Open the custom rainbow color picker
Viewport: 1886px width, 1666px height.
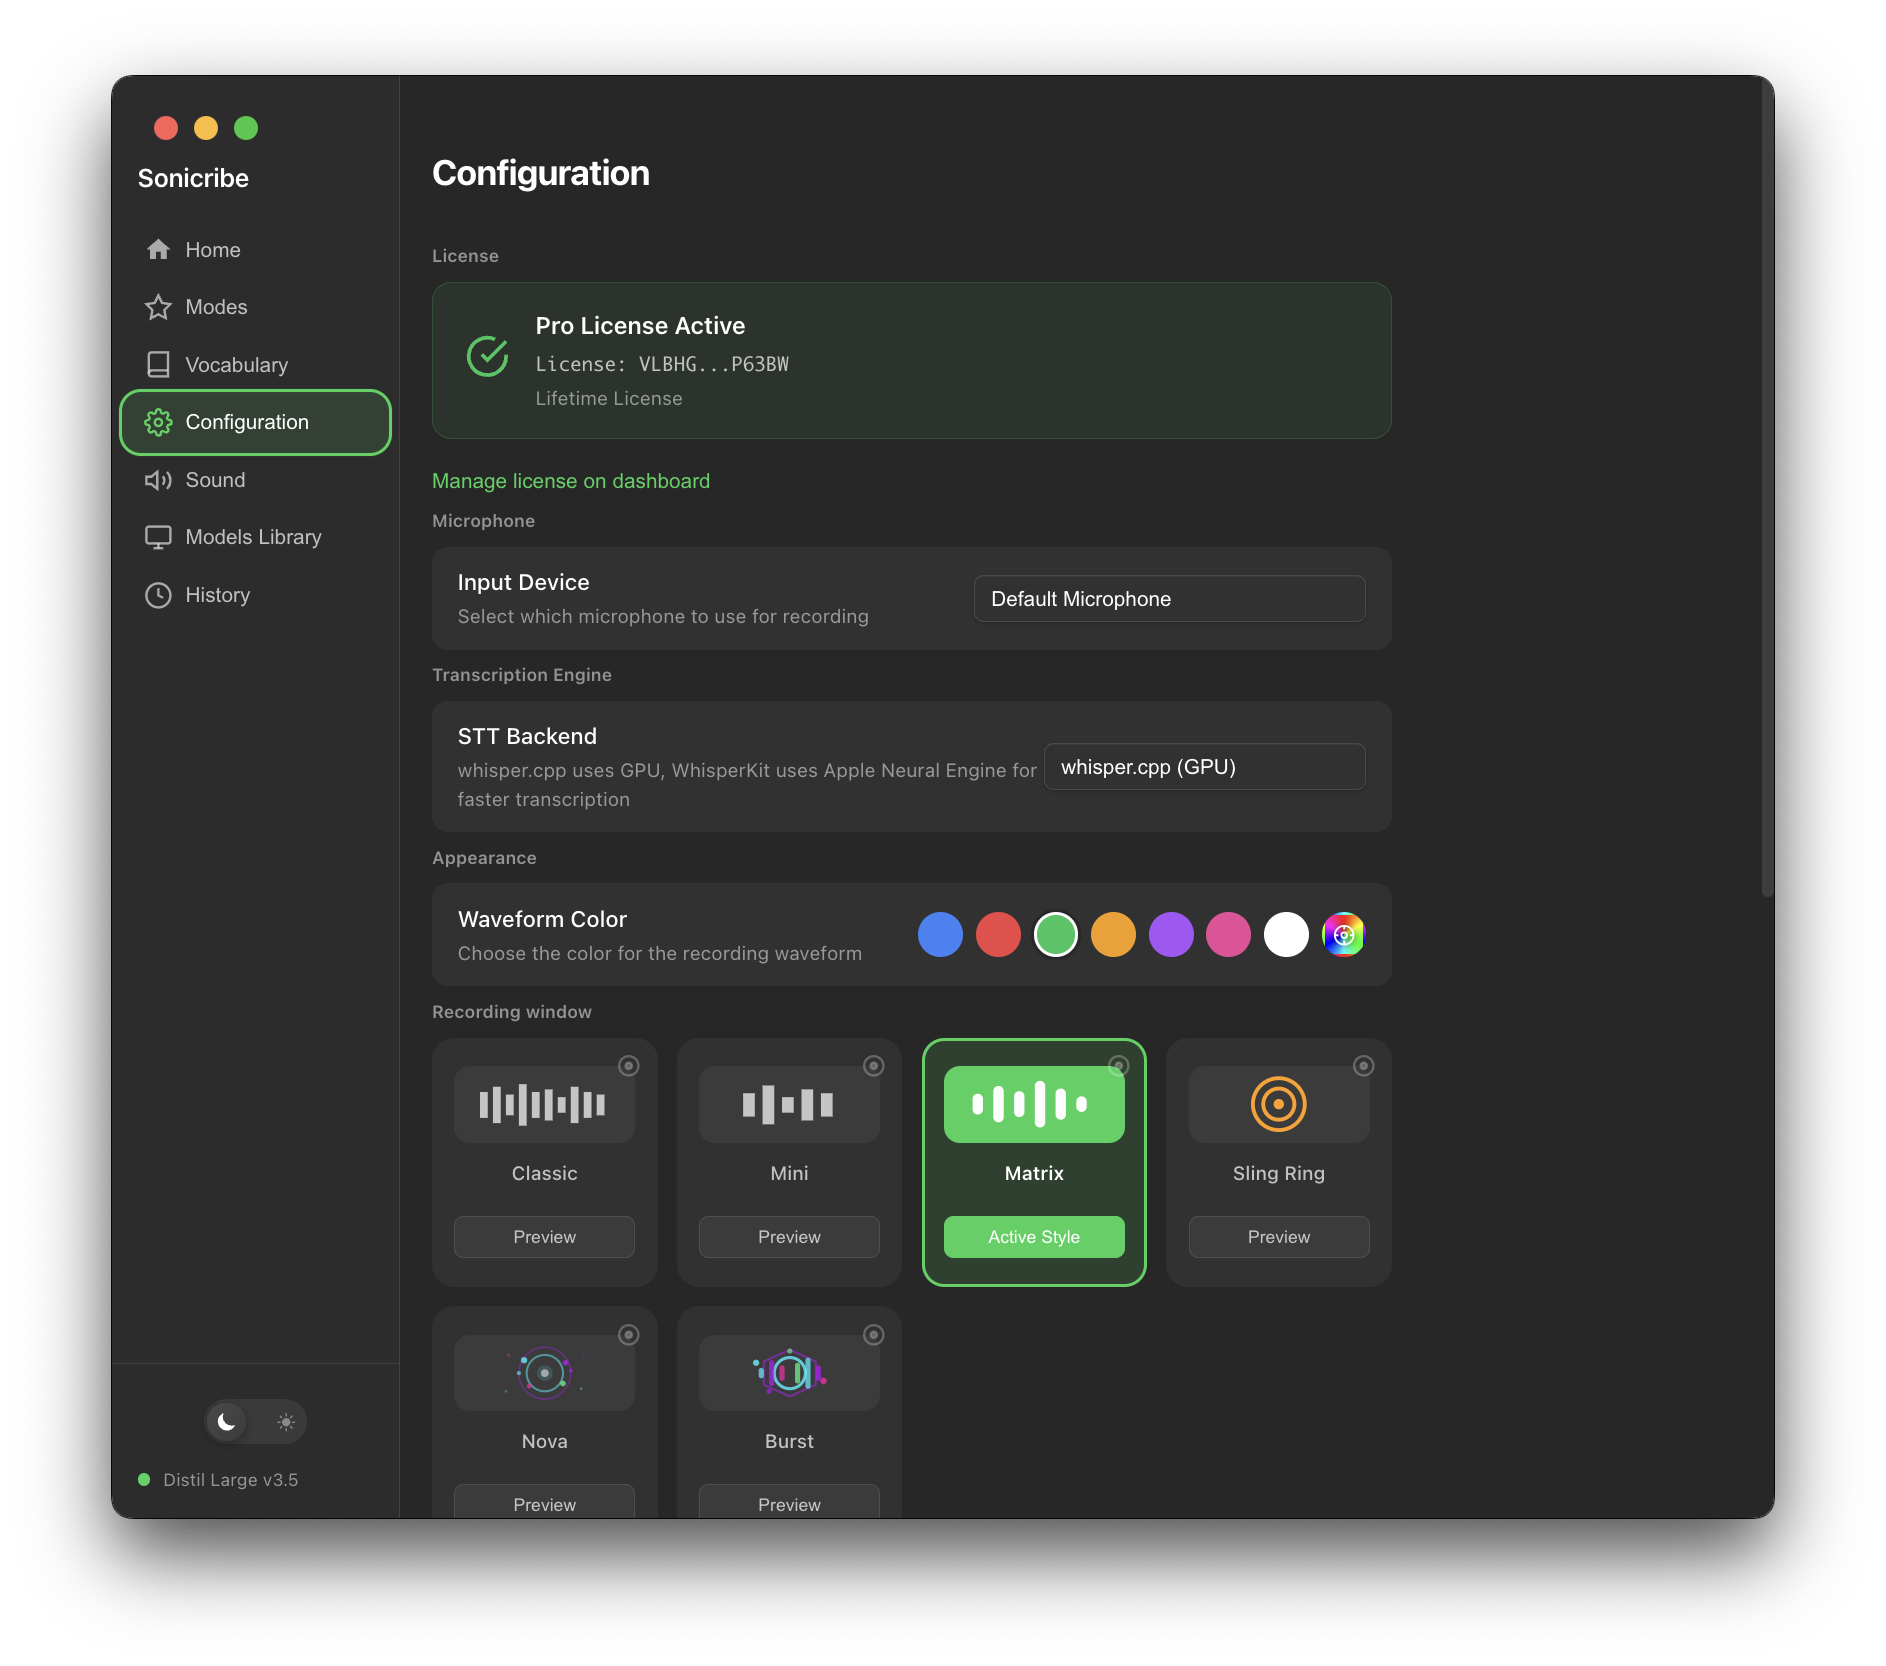pos(1344,935)
